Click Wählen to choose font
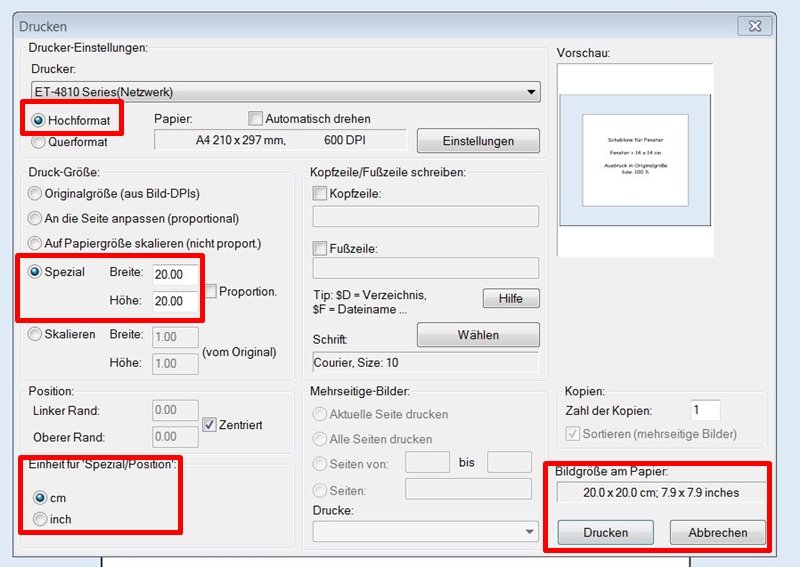Image resolution: width=800 pixels, height=567 pixels. [x=477, y=334]
